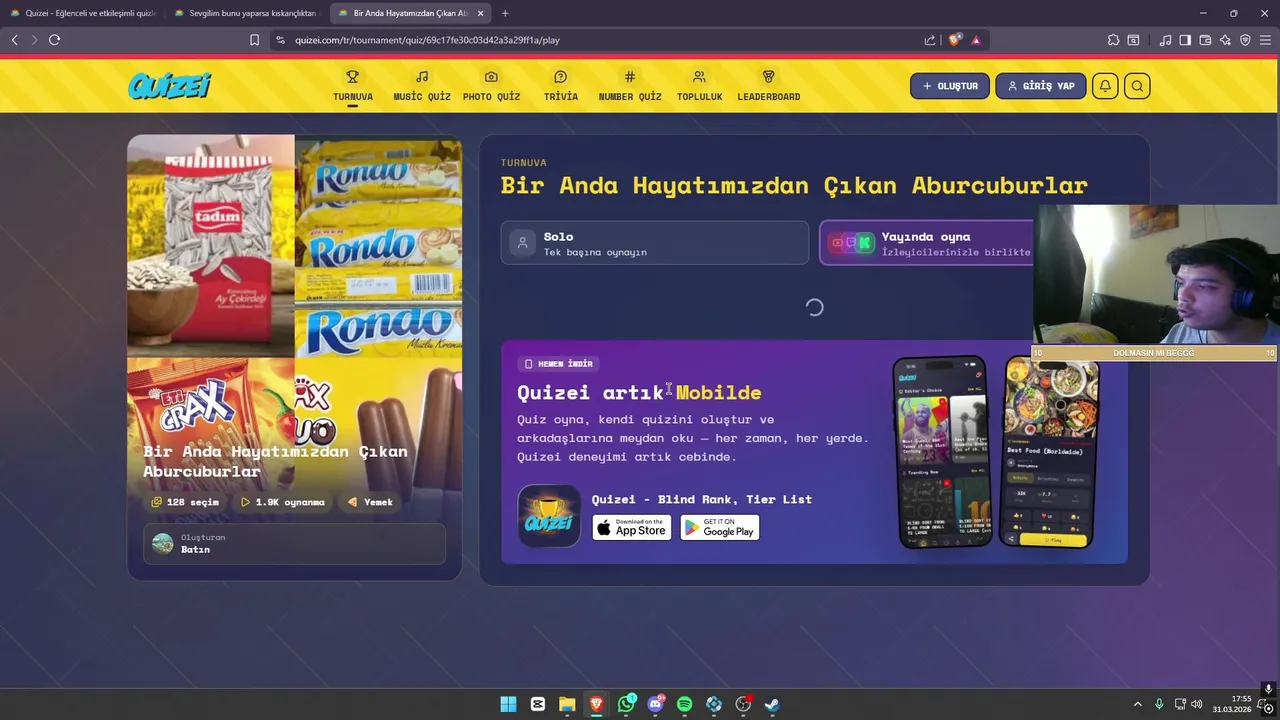Image resolution: width=1280 pixels, height=720 pixels.
Task: Open the Trivia tab
Action: pos(561,86)
